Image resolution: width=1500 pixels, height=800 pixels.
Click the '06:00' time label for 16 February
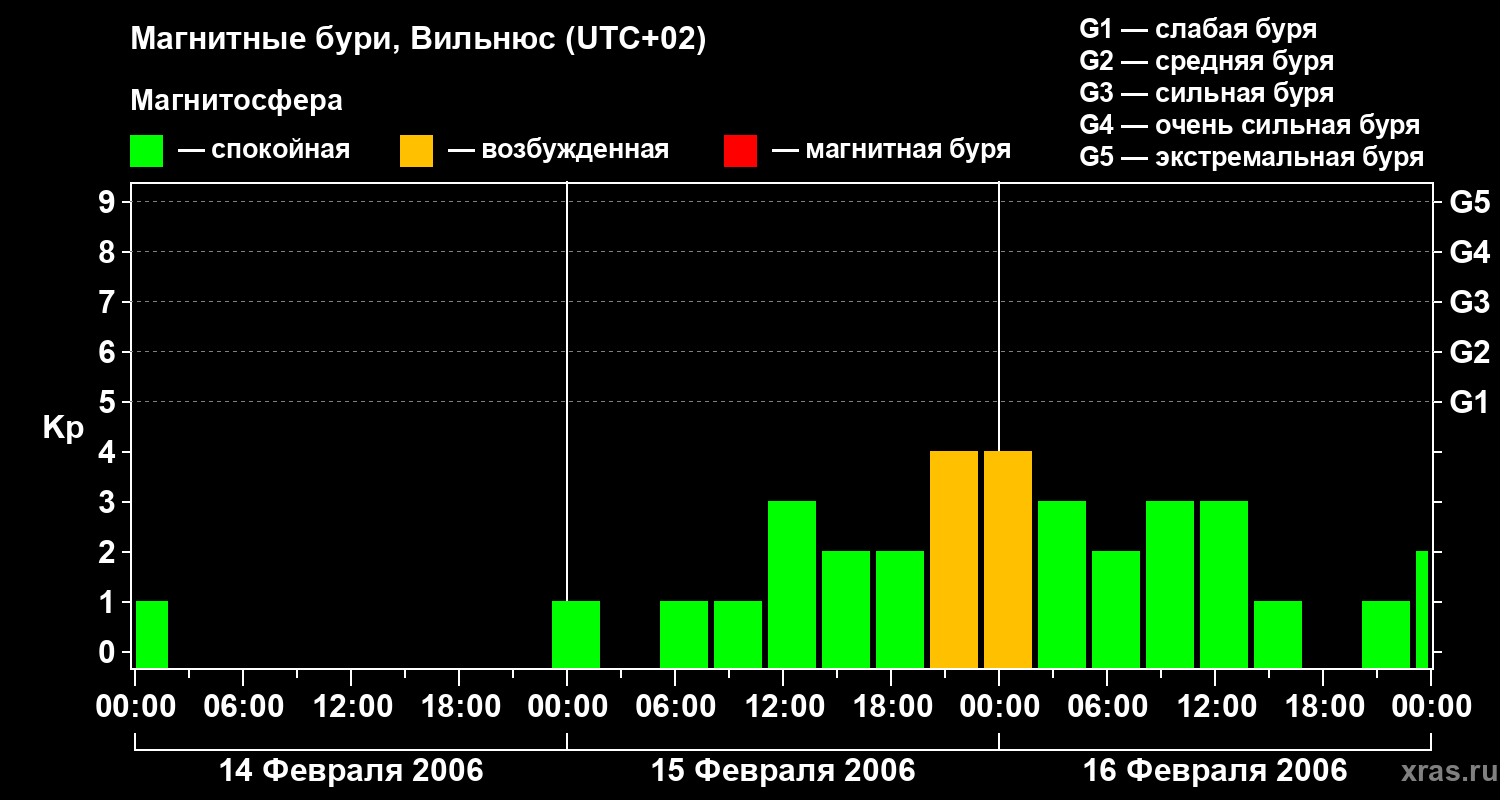[1107, 707]
